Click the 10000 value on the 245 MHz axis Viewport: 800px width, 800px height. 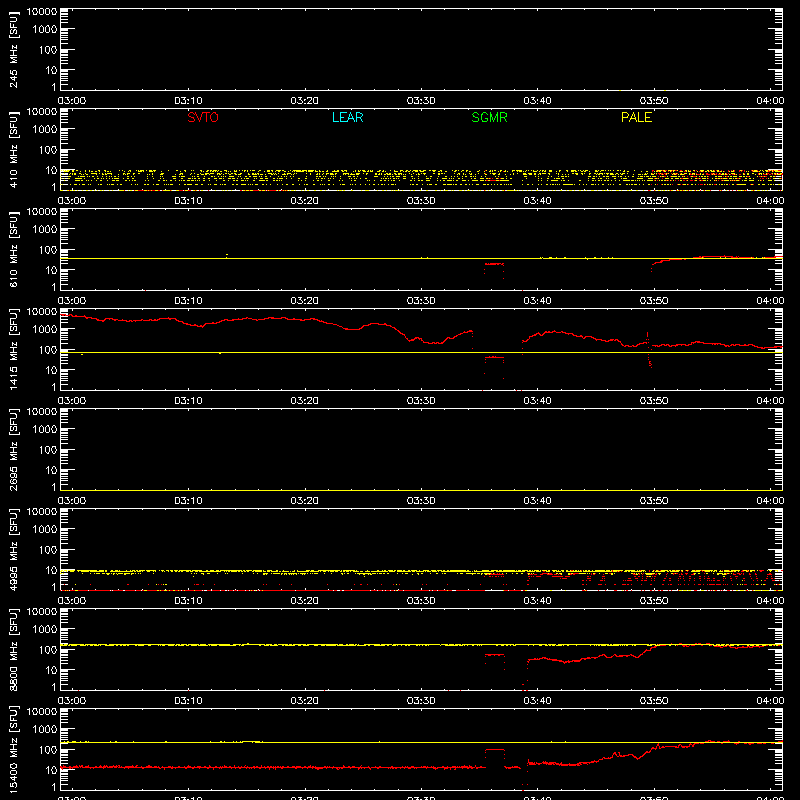[42, 12]
